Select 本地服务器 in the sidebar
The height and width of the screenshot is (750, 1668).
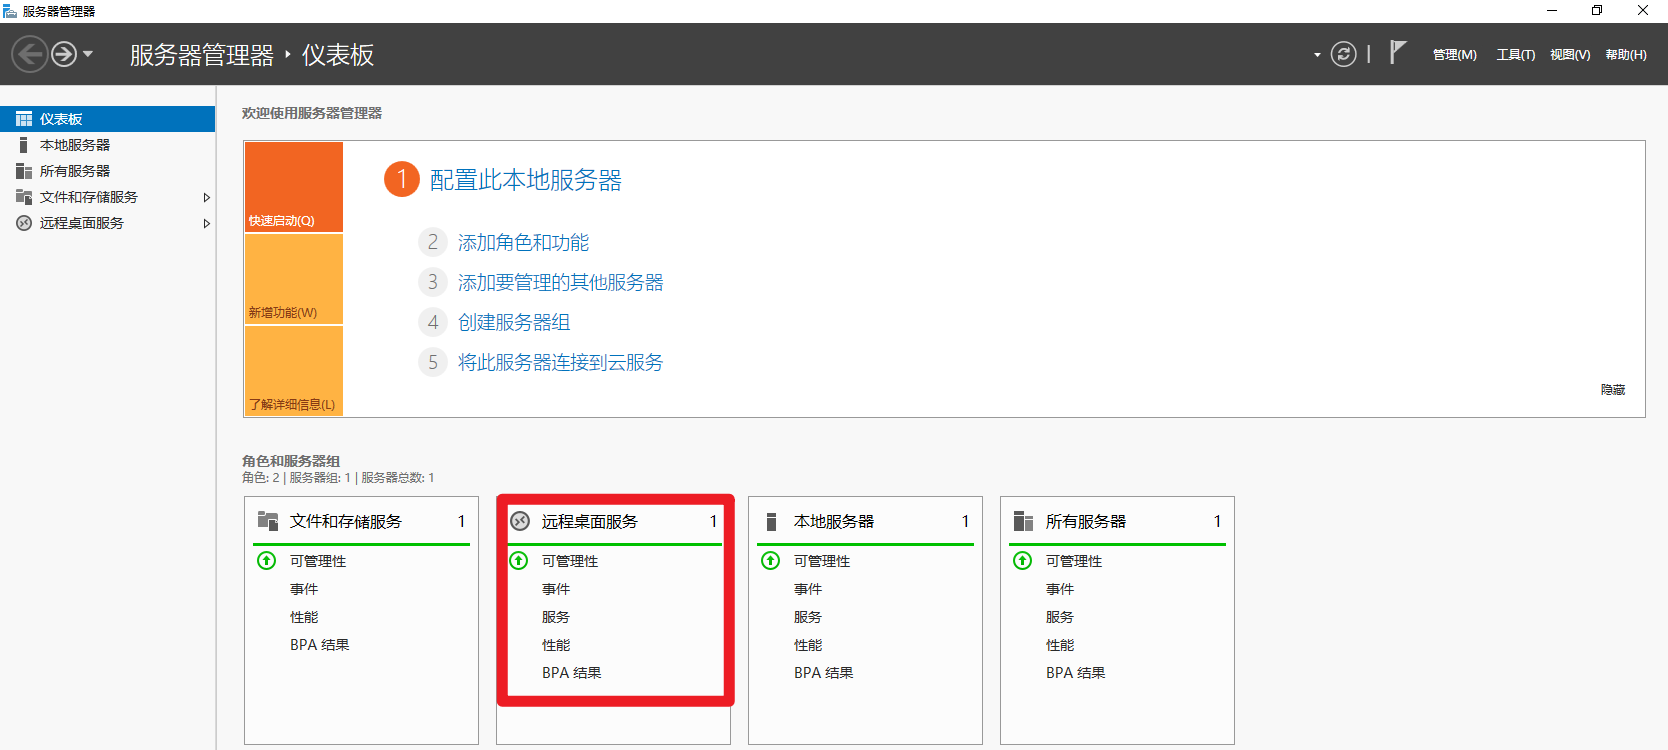pos(107,145)
